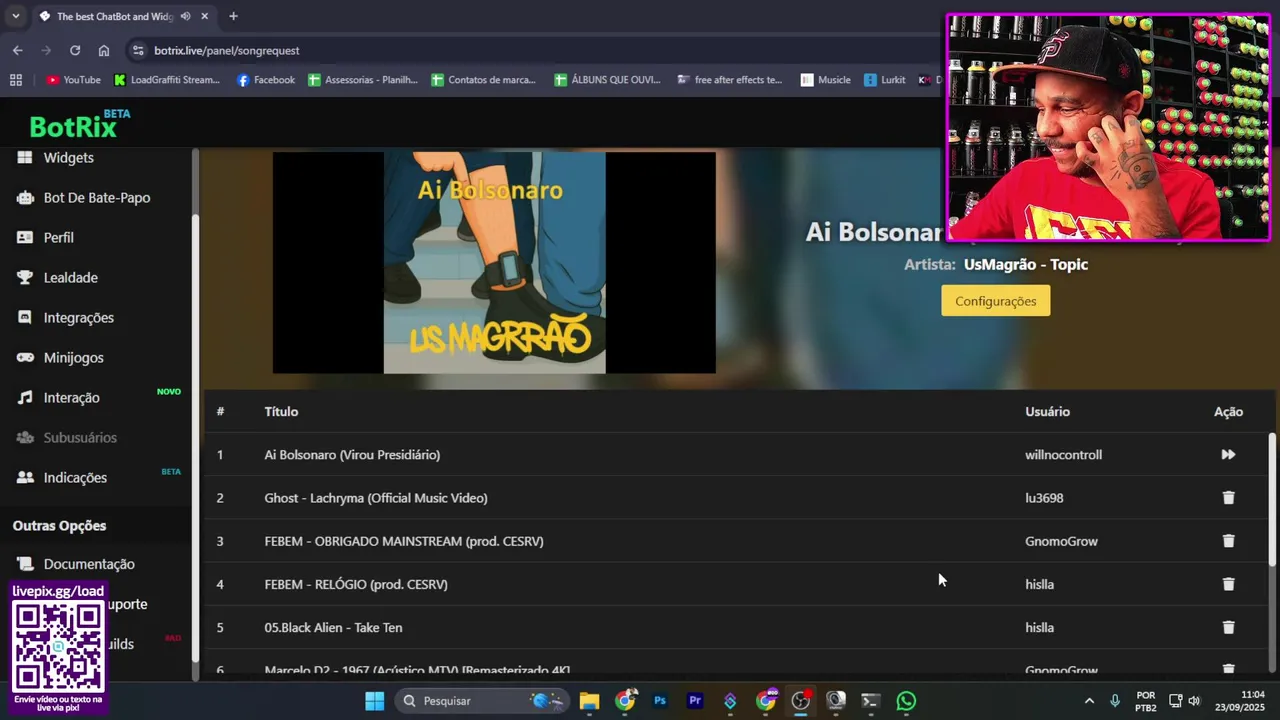The height and width of the screenshot is (720, 1280).
Task: Click the gamepad icon beside Minijogos
Action: coord(24,358)
